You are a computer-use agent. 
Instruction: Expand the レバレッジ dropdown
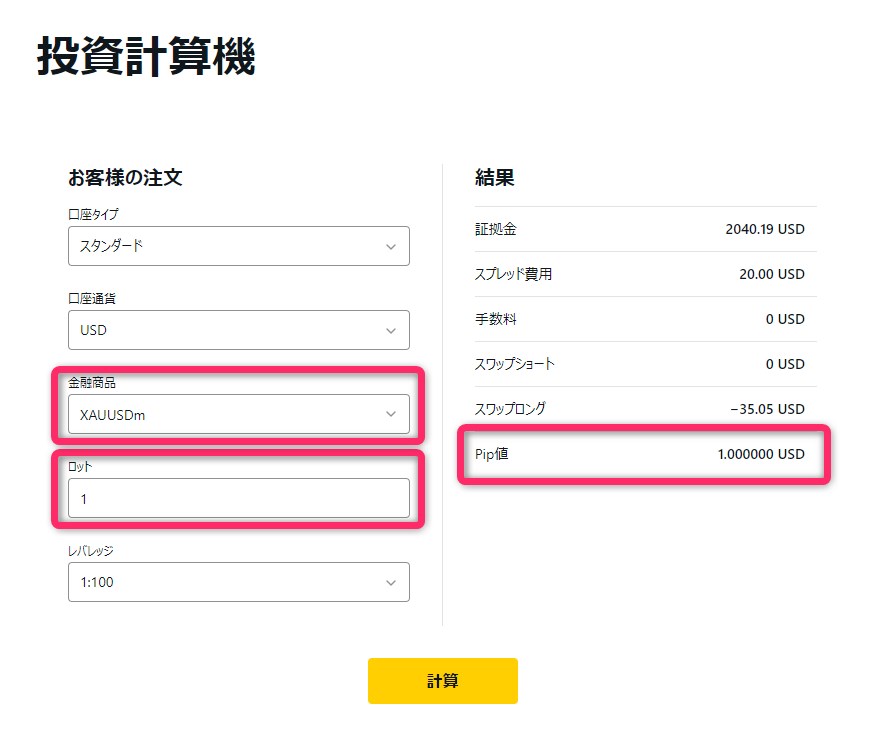point(238,582)
